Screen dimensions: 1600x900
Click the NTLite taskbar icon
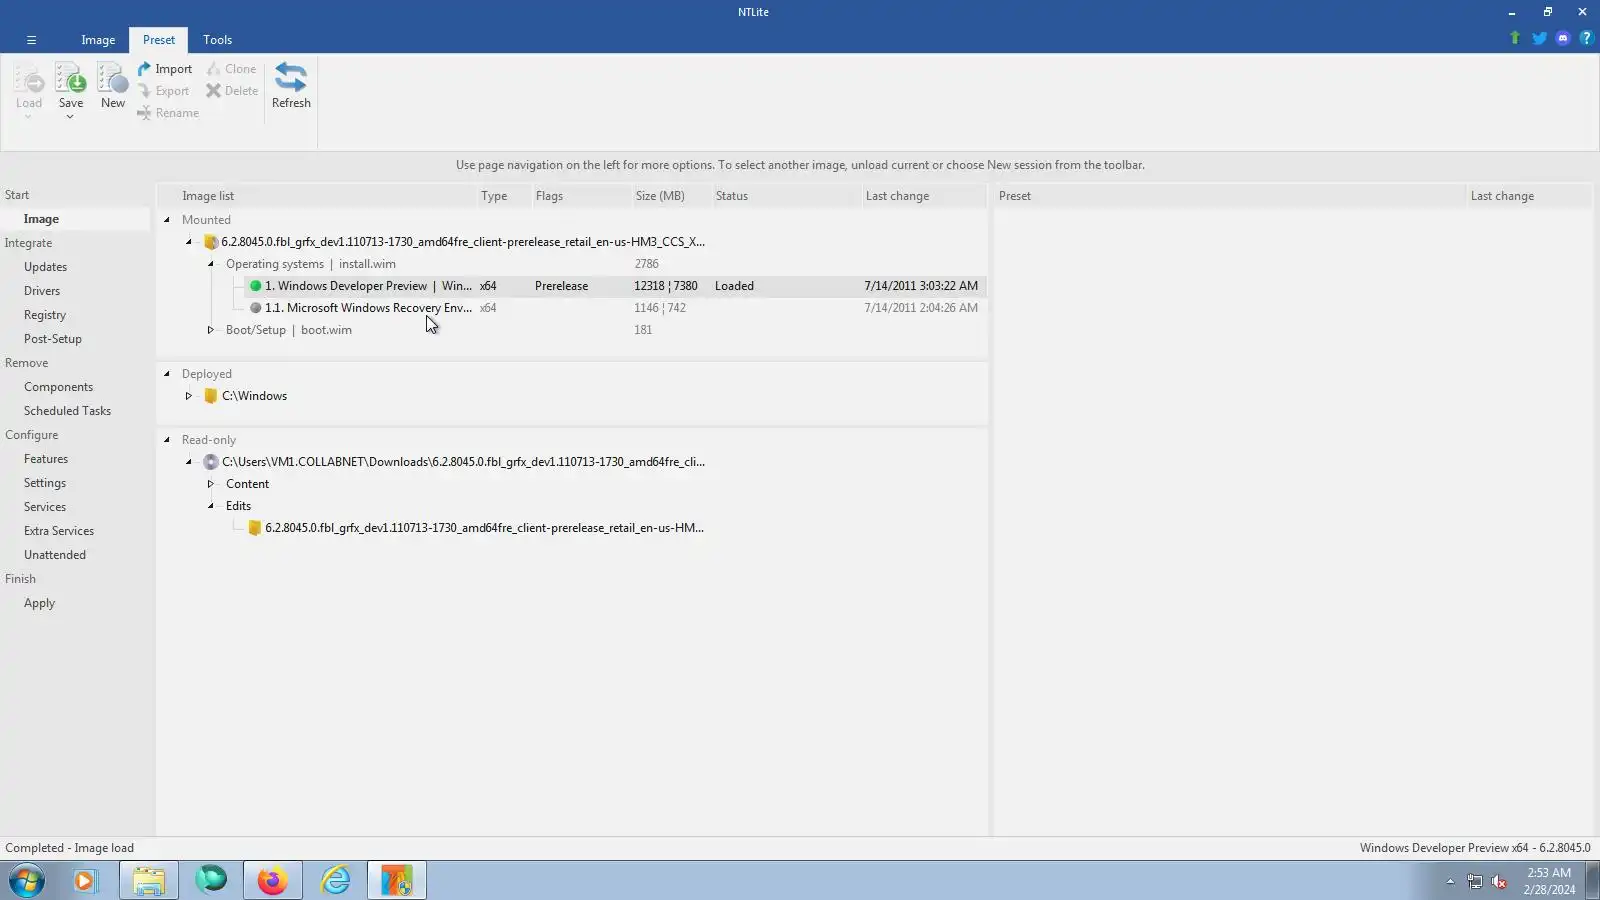pos(397,881)
